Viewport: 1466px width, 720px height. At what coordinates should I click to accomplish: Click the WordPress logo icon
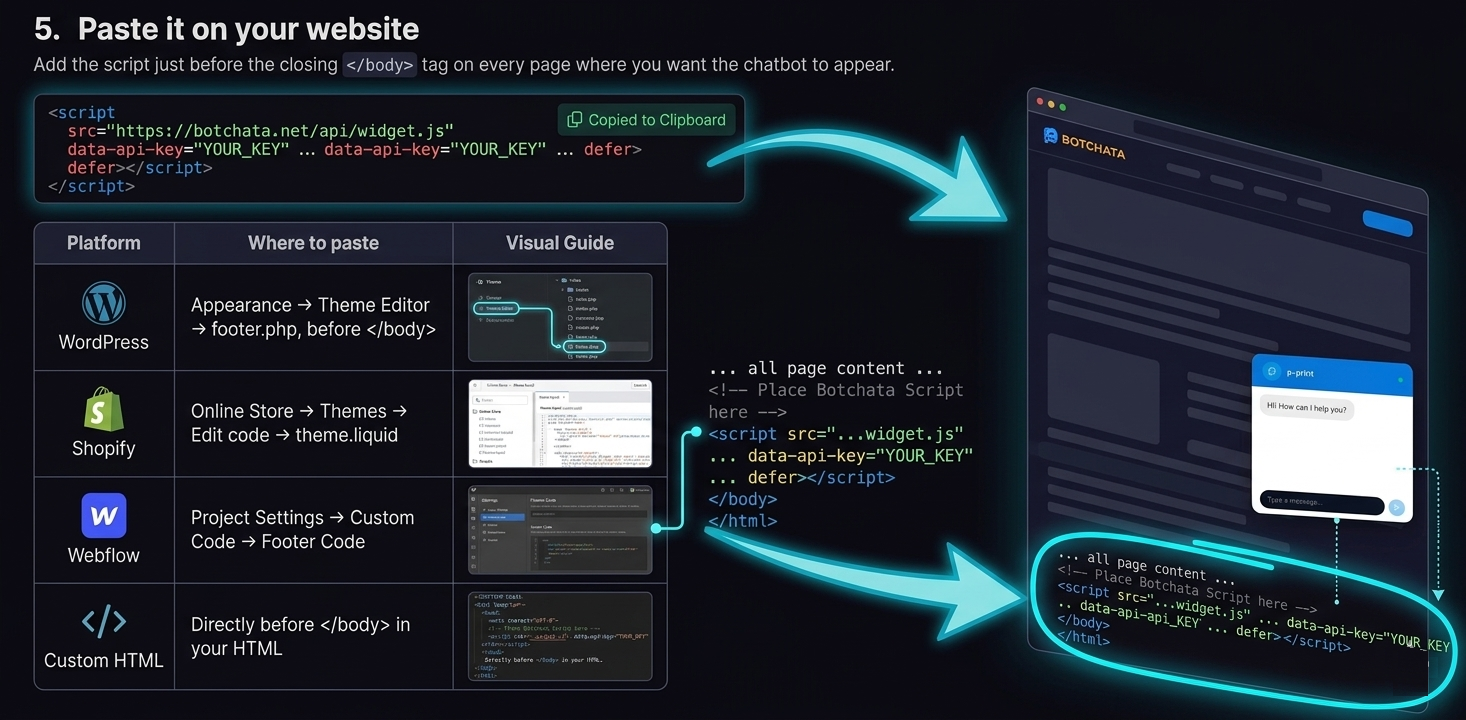point(104,303)
